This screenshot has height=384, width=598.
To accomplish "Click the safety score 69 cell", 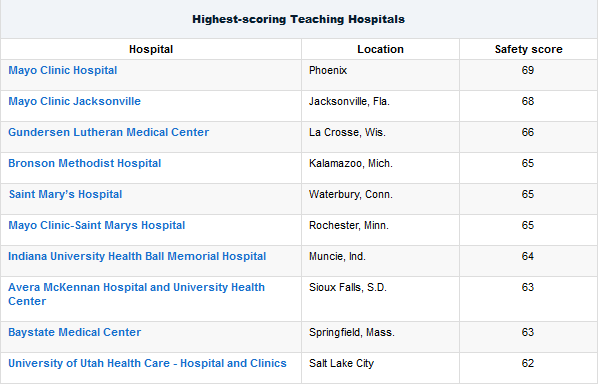I will tap(528, 75).
